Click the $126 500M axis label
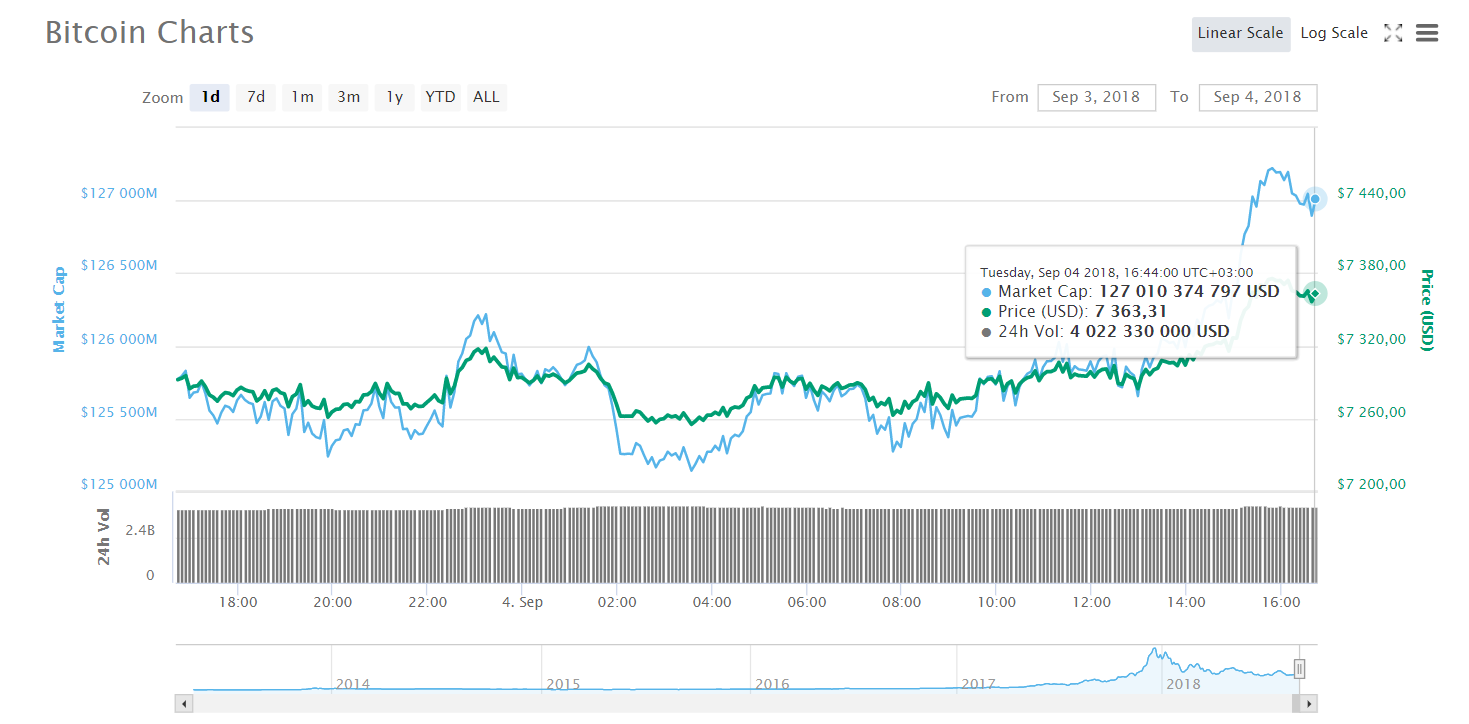The image size is (1469, 724). (119, 266)
